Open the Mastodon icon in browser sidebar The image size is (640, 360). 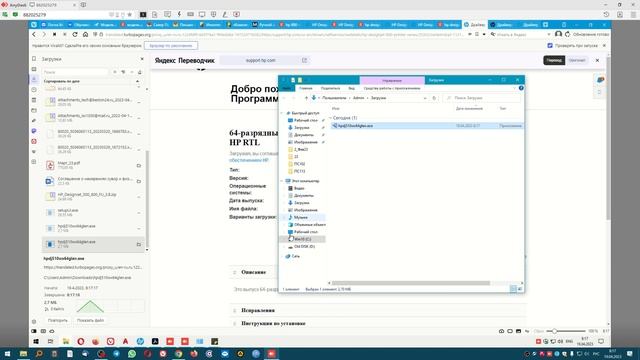pos(34,131)
